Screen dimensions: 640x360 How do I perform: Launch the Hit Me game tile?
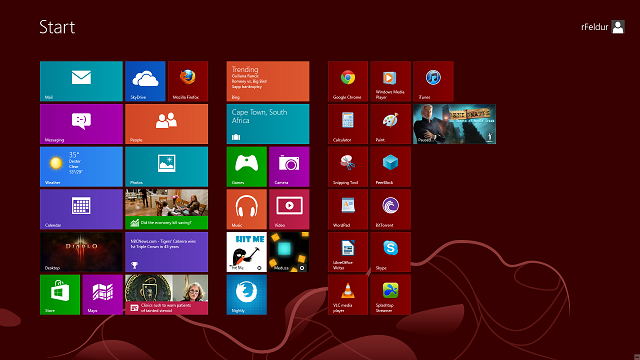247,252
